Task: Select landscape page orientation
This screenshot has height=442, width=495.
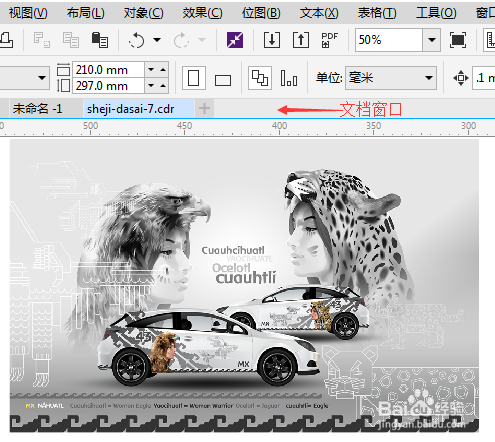Action: (x=223, y=80)
